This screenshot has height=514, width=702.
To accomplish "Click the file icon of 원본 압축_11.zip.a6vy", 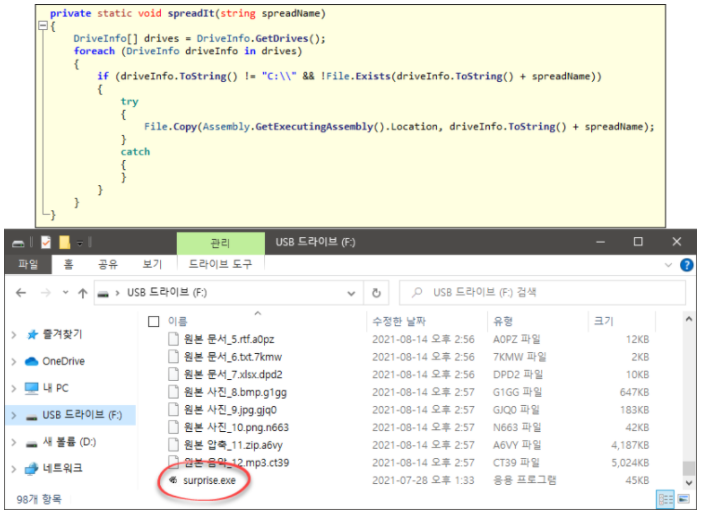I will click(173, 445).
